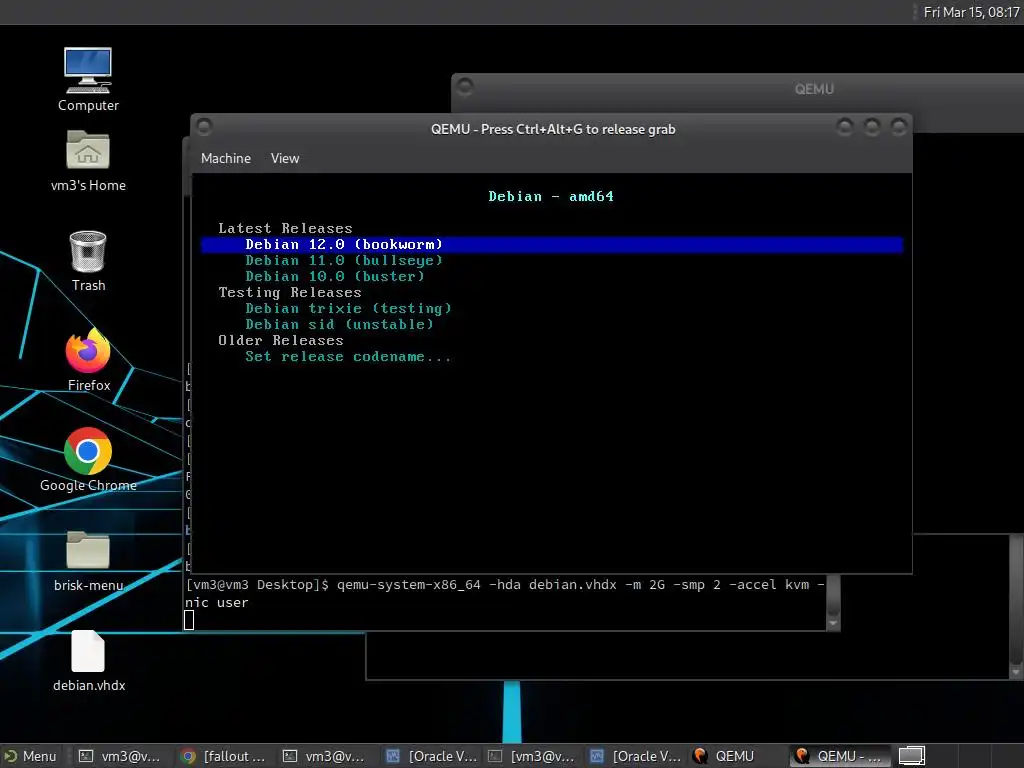Switch to first [Oracle V... taskbar item

(x=431, y=756)
